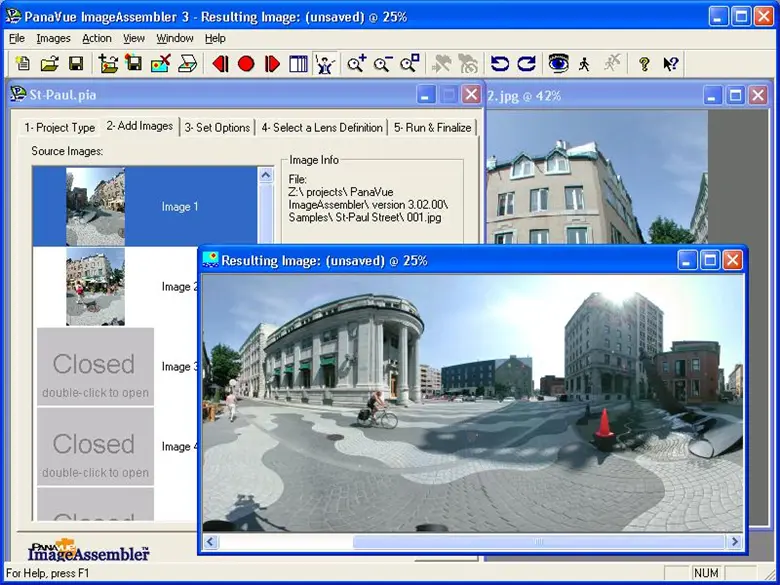Viewport: 780px width, 585px height.
Task: Click Resulting Image scrollbar right arrow
Action: tap(735, 542)
